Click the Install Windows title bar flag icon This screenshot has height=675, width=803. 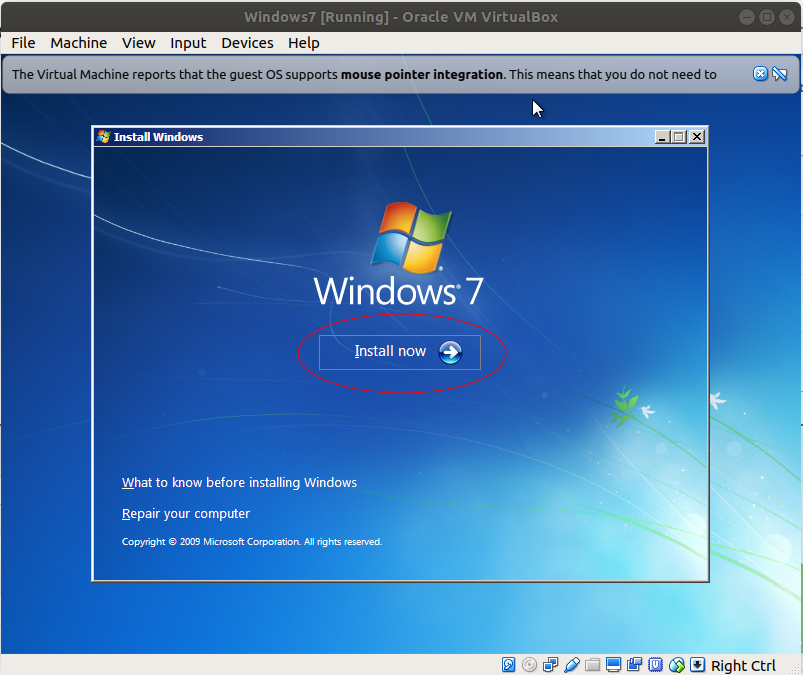(x=103, y=137)
